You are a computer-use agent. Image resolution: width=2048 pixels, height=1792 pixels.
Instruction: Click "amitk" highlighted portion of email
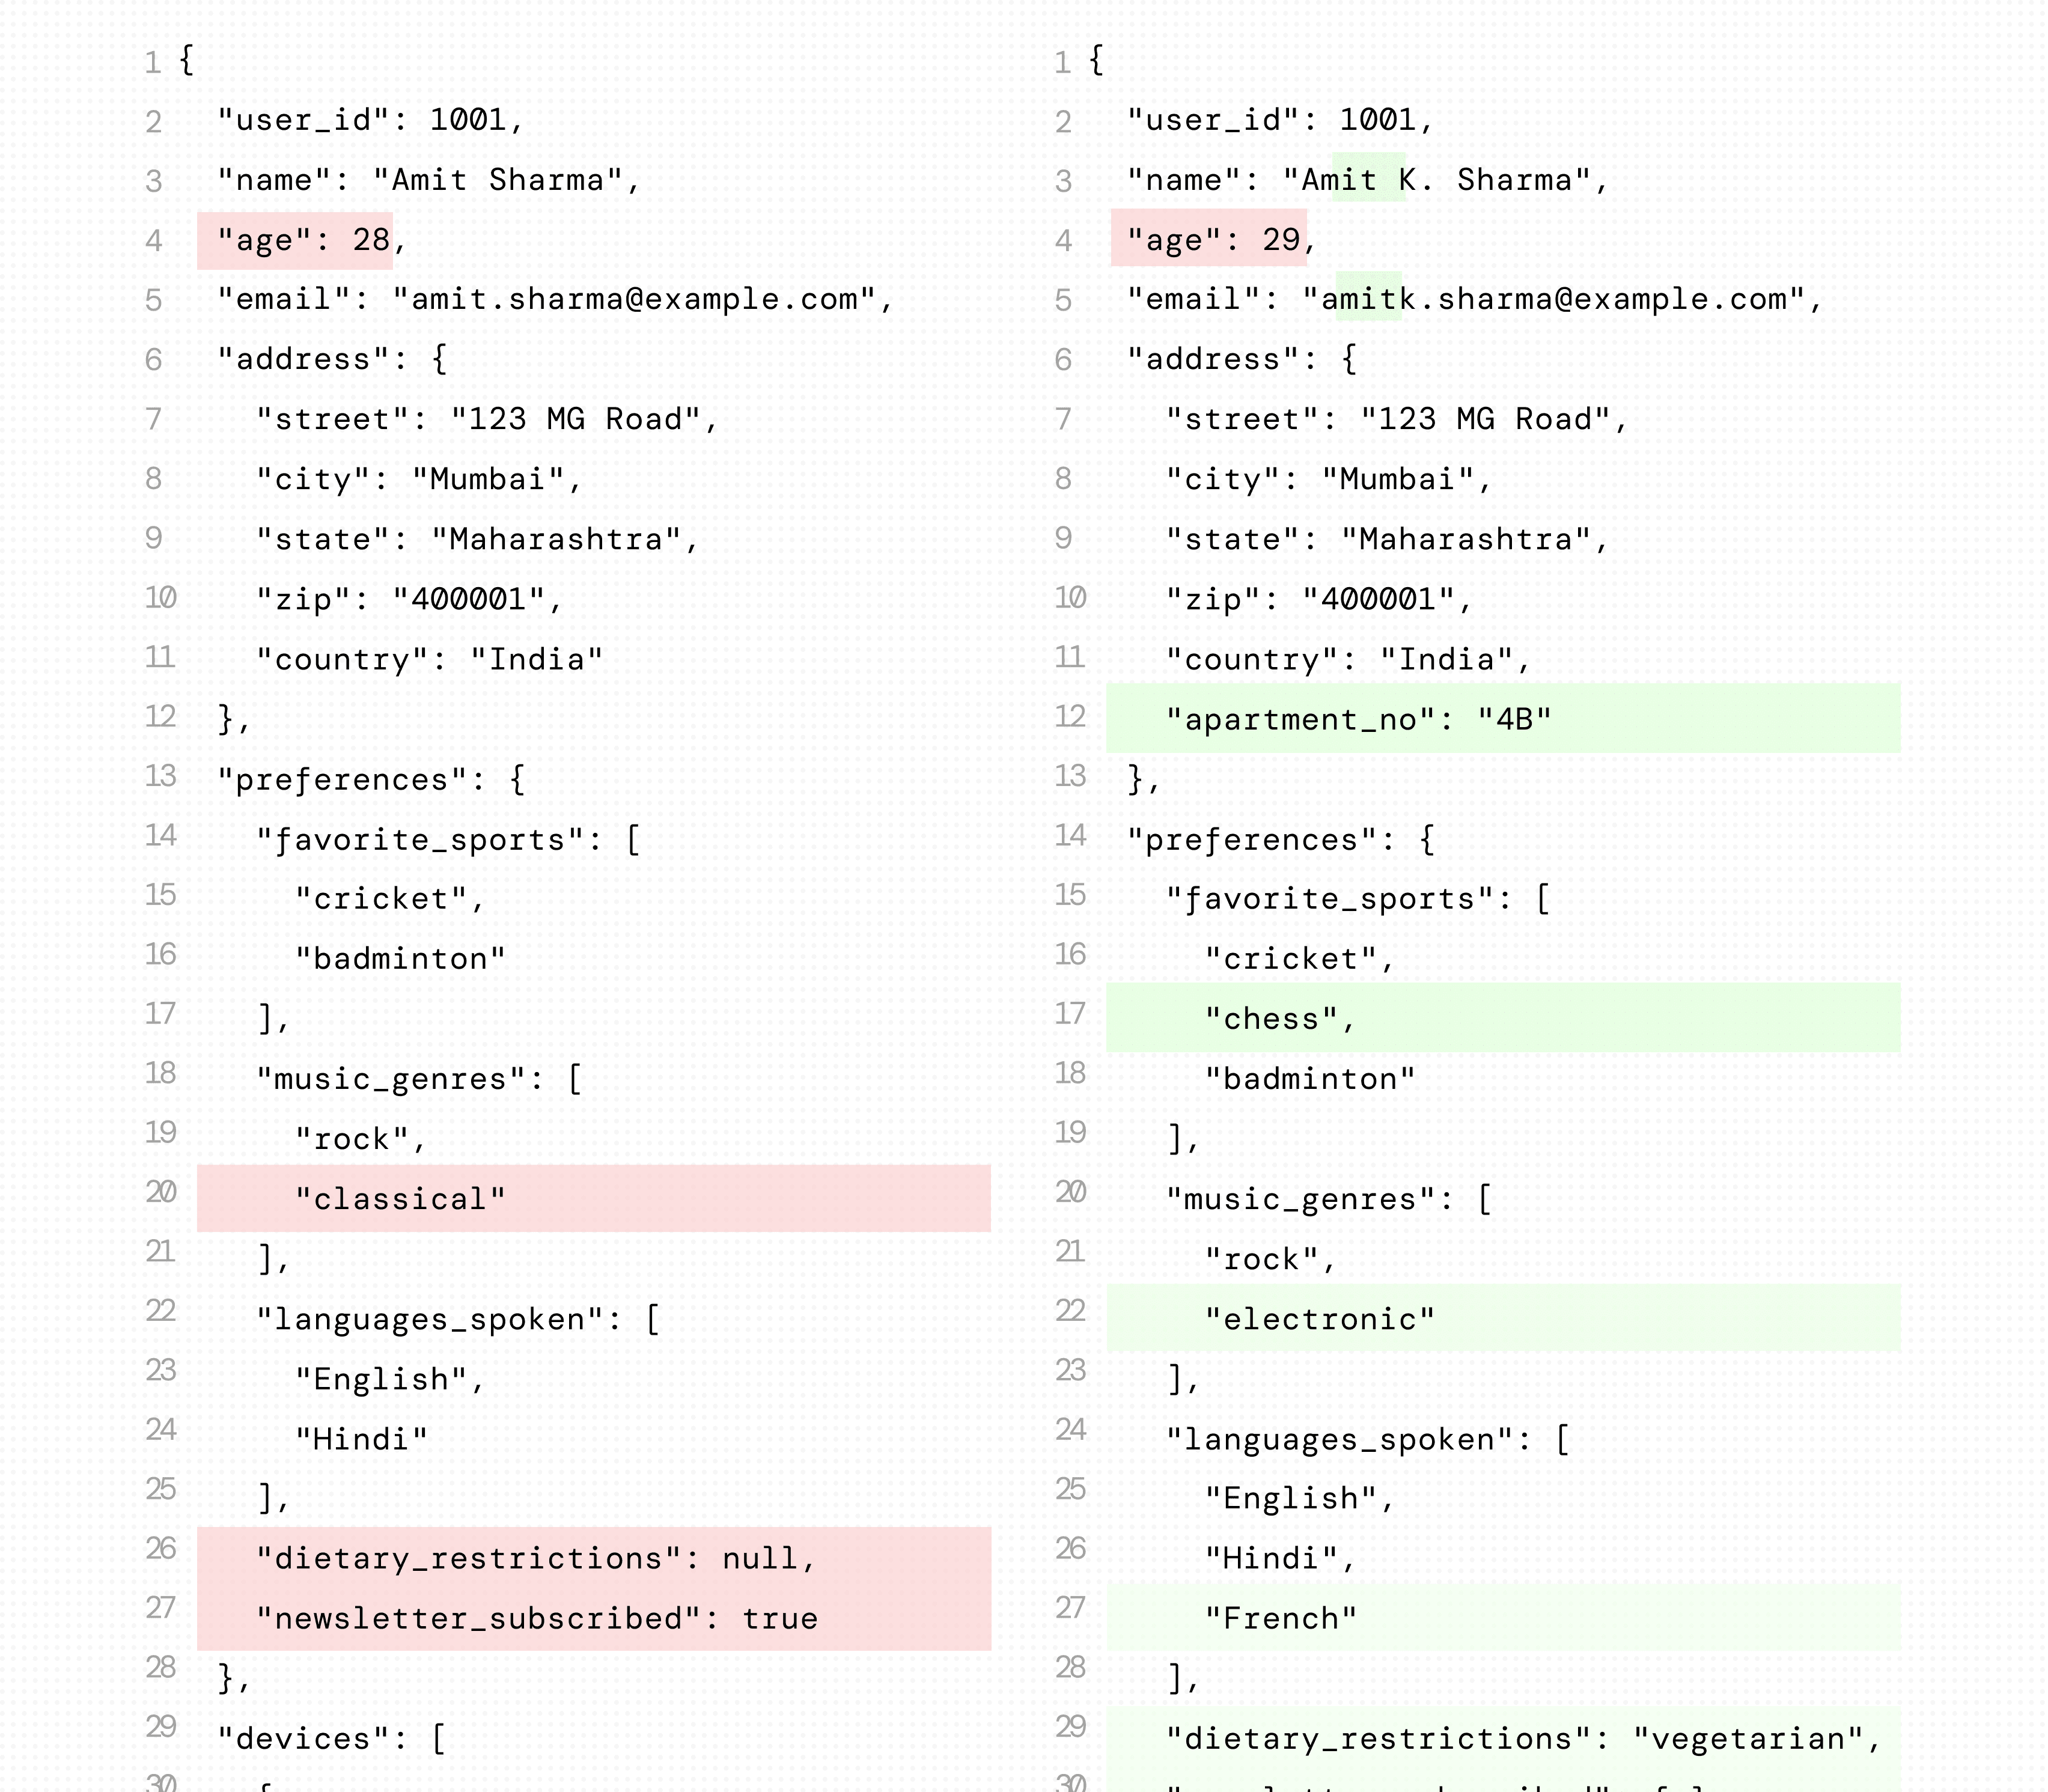pyautogui.click(x=1369, y=297)
